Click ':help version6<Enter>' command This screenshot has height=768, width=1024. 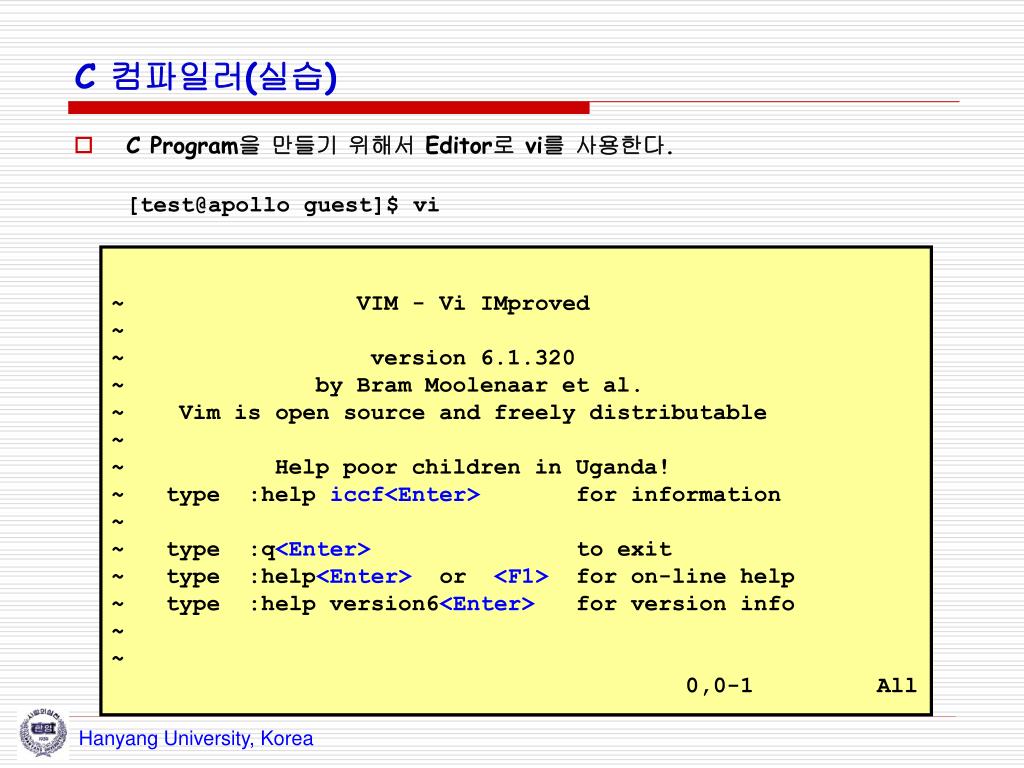[x=392, y=604]
